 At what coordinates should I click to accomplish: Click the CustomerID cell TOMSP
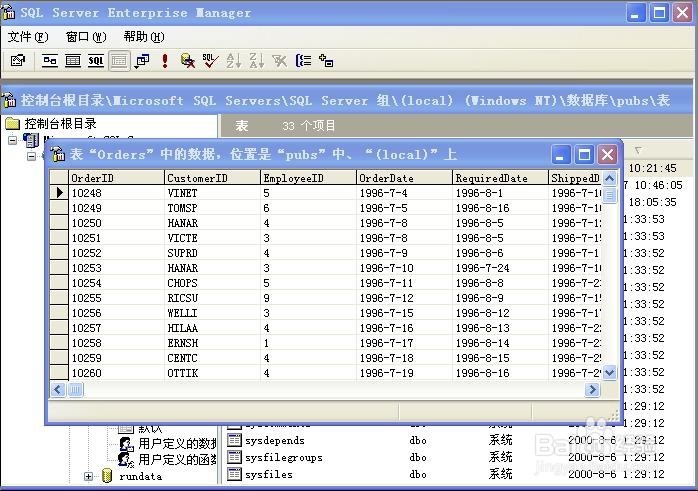pyautogui.click(x=212, y=208)
